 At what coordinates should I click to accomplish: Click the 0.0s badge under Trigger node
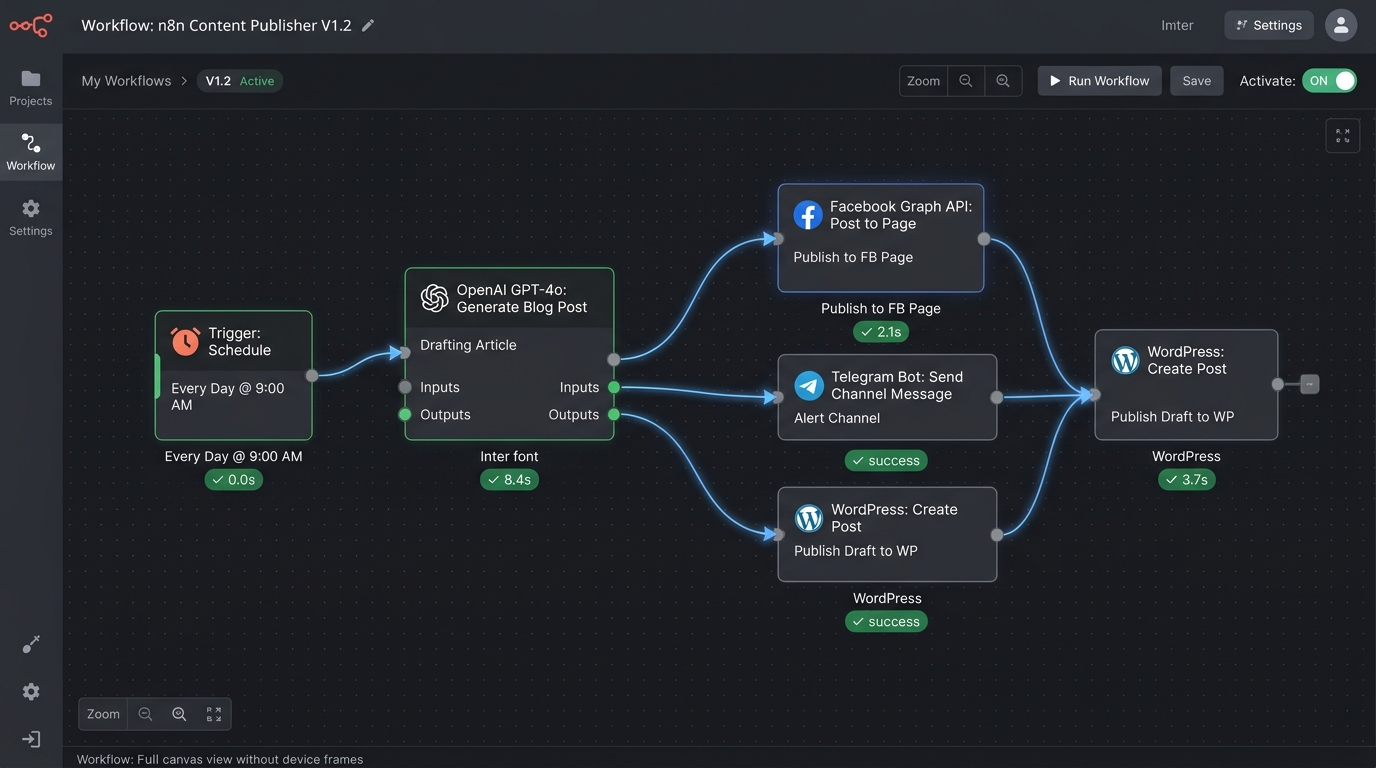(234, 480)
